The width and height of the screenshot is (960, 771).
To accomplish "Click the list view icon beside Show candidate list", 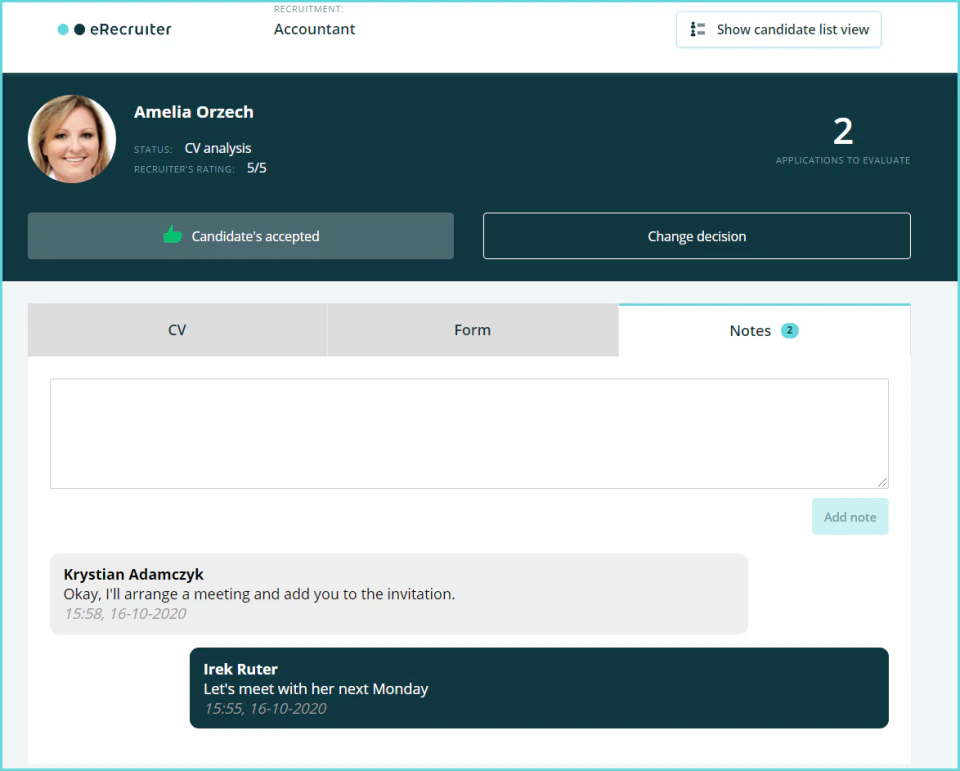I will click(697, 29).
